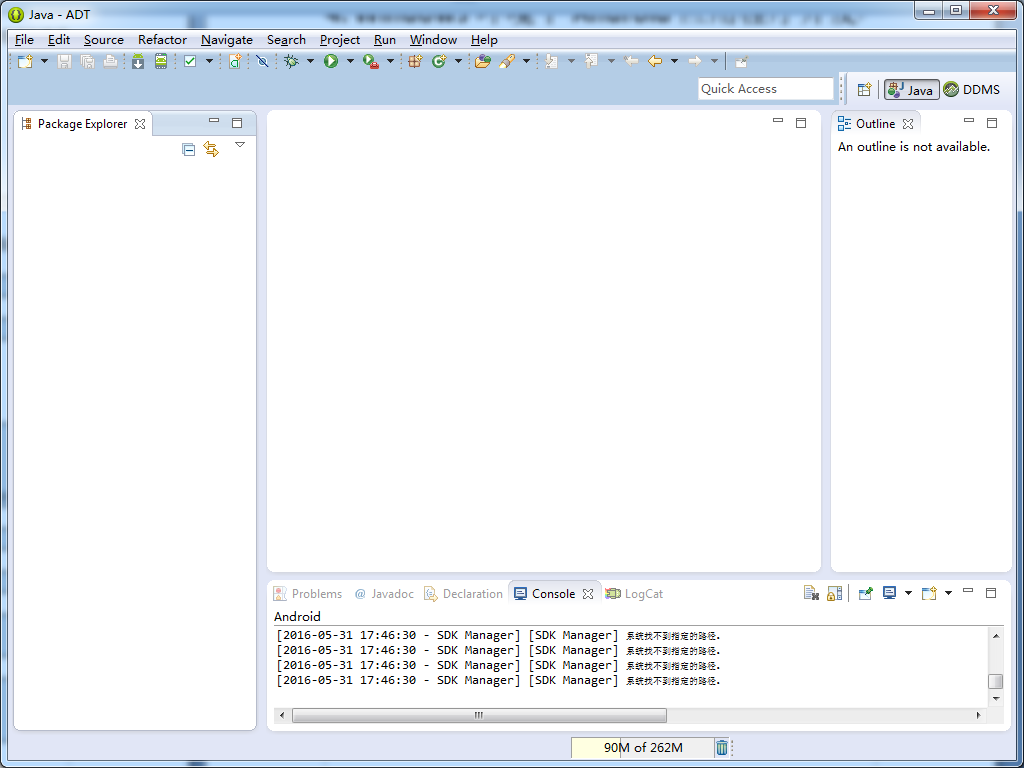Click the Next Annotation icon

(552, 61)
